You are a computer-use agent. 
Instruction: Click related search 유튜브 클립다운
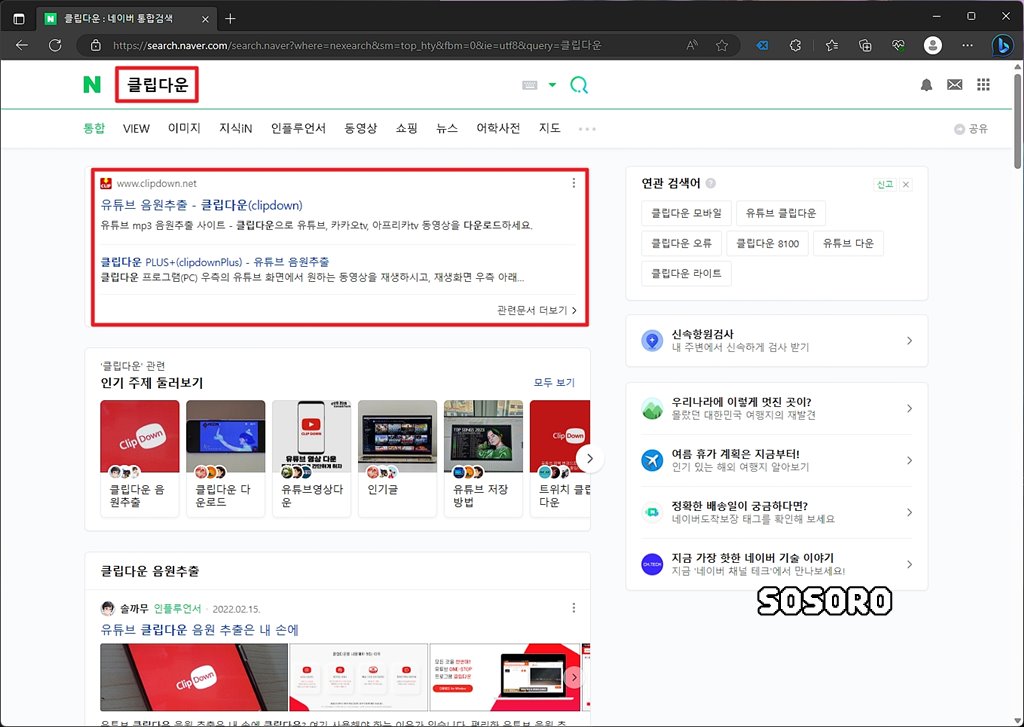[780, 213]
